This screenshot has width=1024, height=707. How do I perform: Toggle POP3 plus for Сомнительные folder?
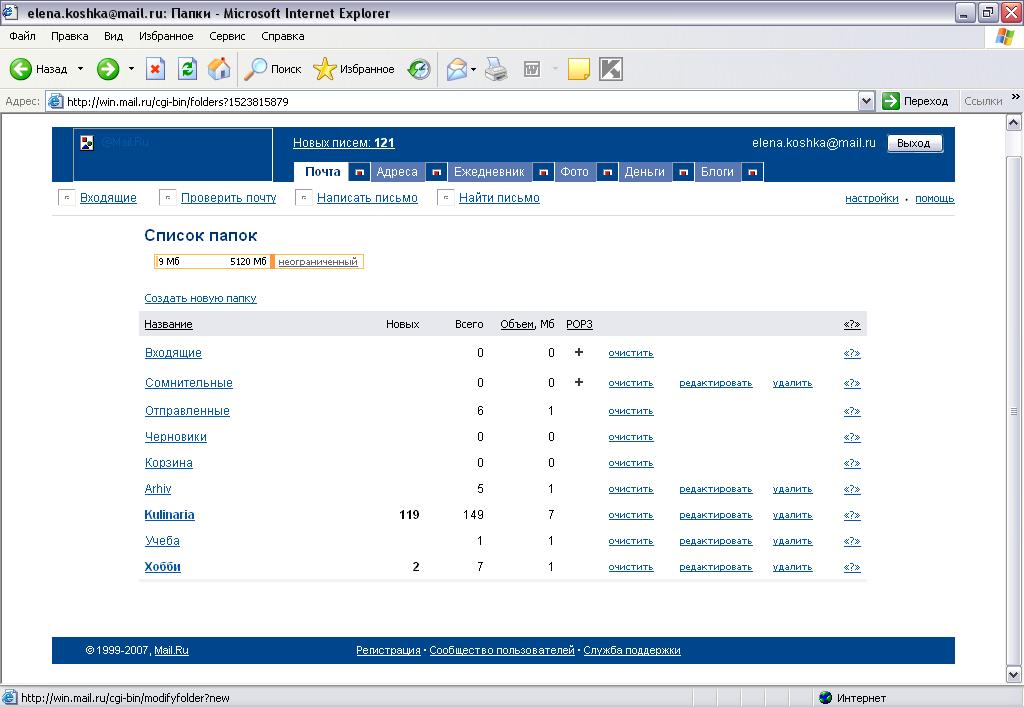579,383
